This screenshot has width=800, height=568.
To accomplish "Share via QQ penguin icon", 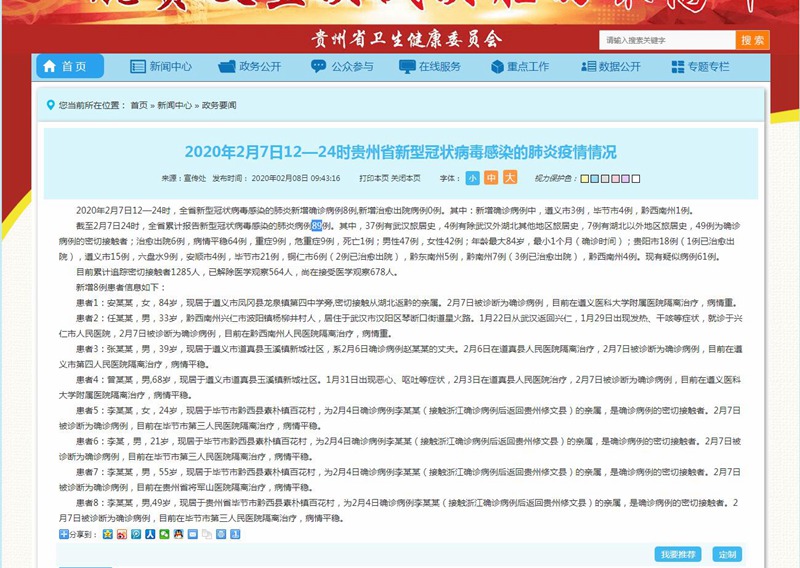I will pyautogui.click(x=178, y=534).
